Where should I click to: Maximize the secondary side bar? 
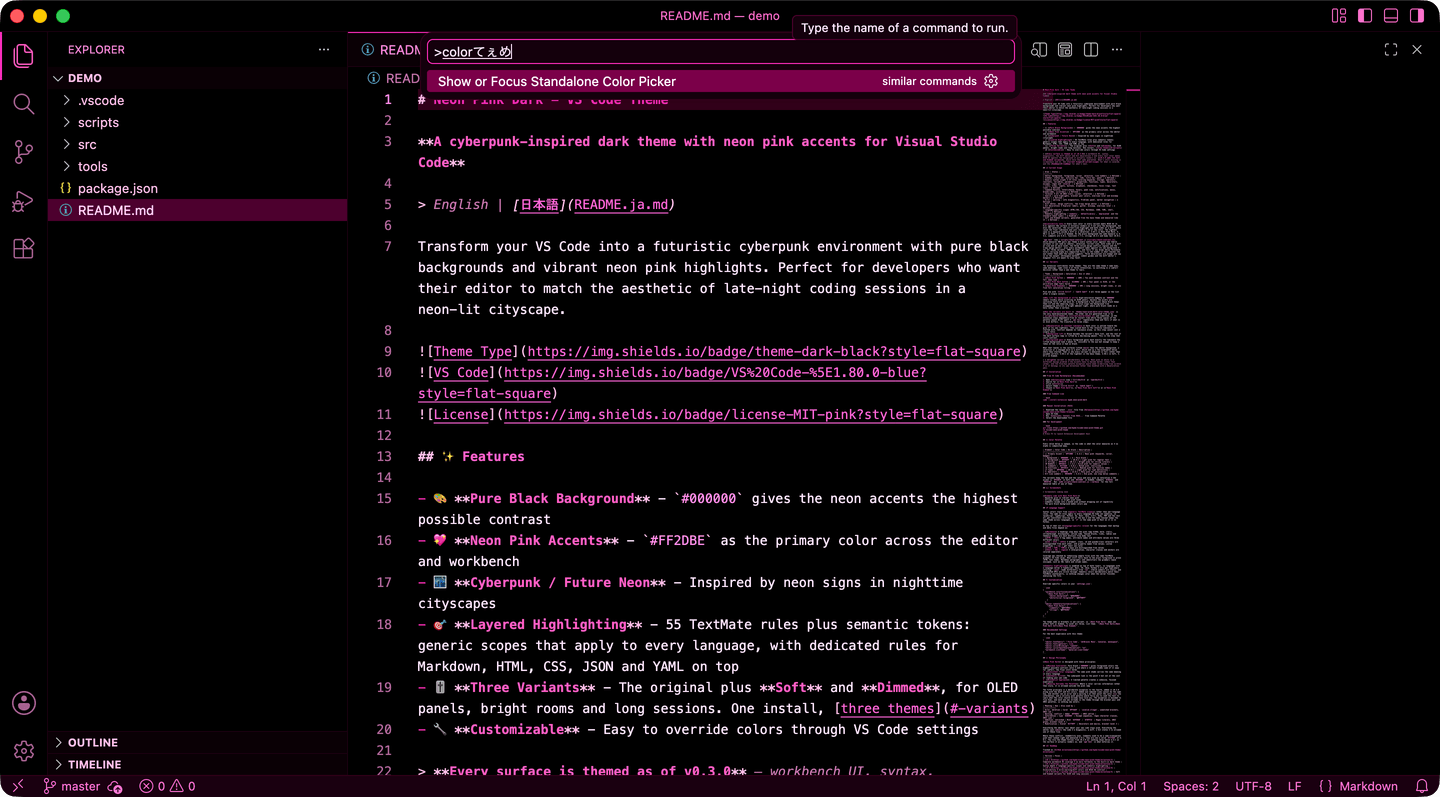coord(1391,49)
